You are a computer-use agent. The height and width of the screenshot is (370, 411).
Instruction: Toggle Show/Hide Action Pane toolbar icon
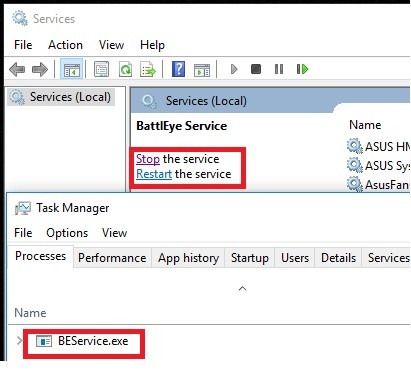click(202, 70)
